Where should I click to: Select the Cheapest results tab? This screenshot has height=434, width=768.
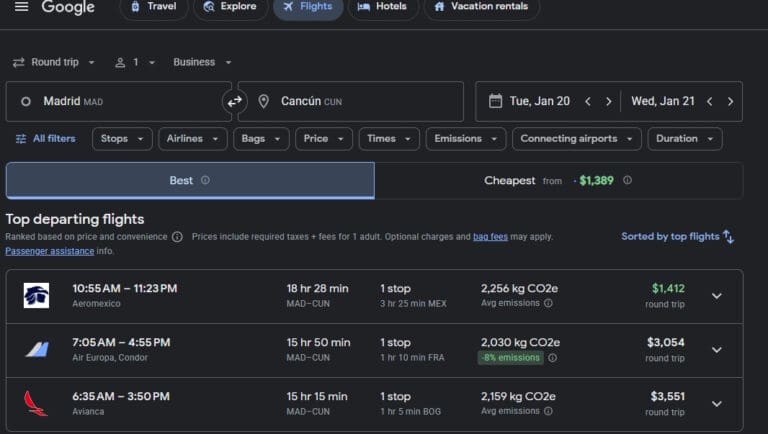coord(558,181)
